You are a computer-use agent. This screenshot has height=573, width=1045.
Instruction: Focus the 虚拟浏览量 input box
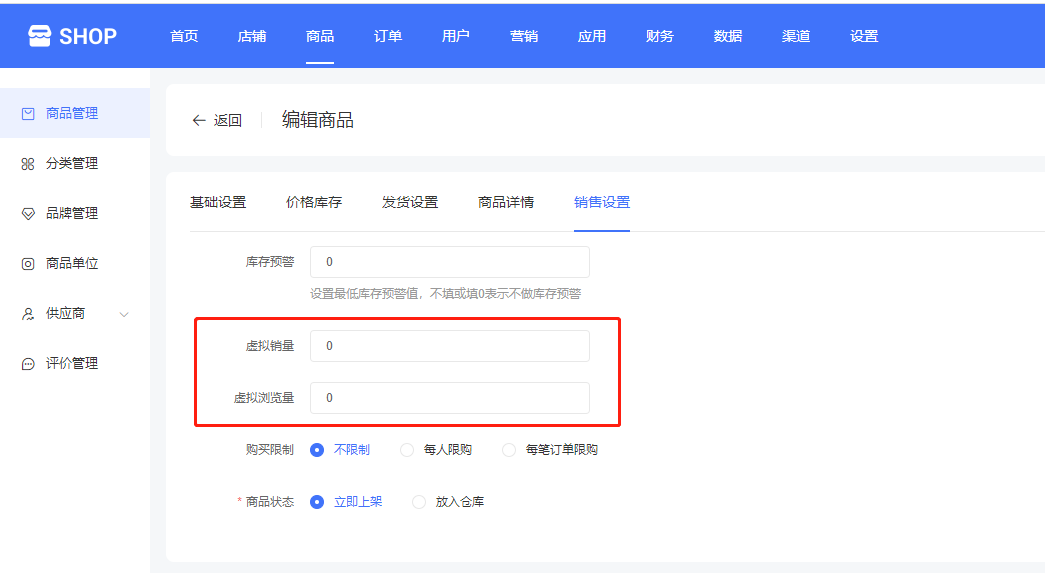tap(449, 398)
